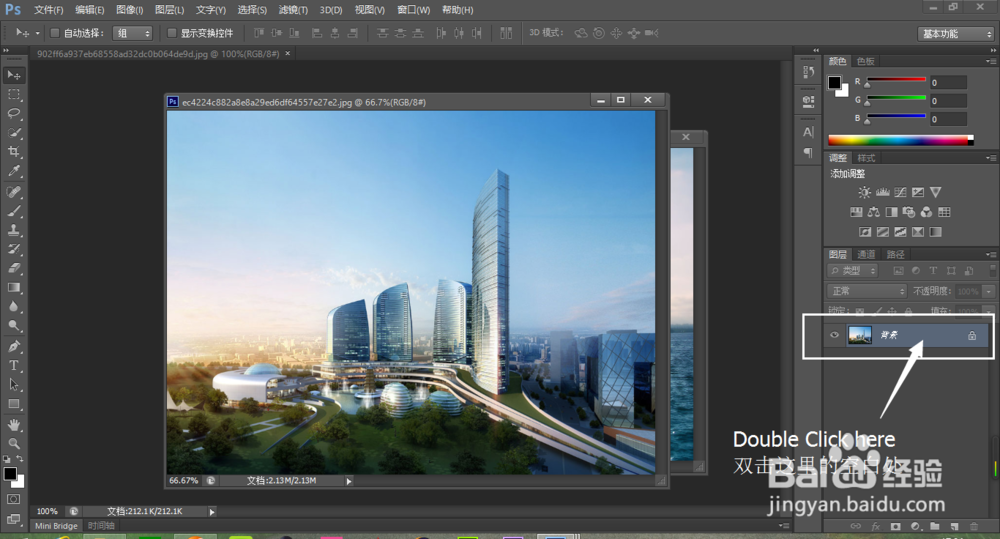Open the layer blend mode dropdown

pos(867,291)
